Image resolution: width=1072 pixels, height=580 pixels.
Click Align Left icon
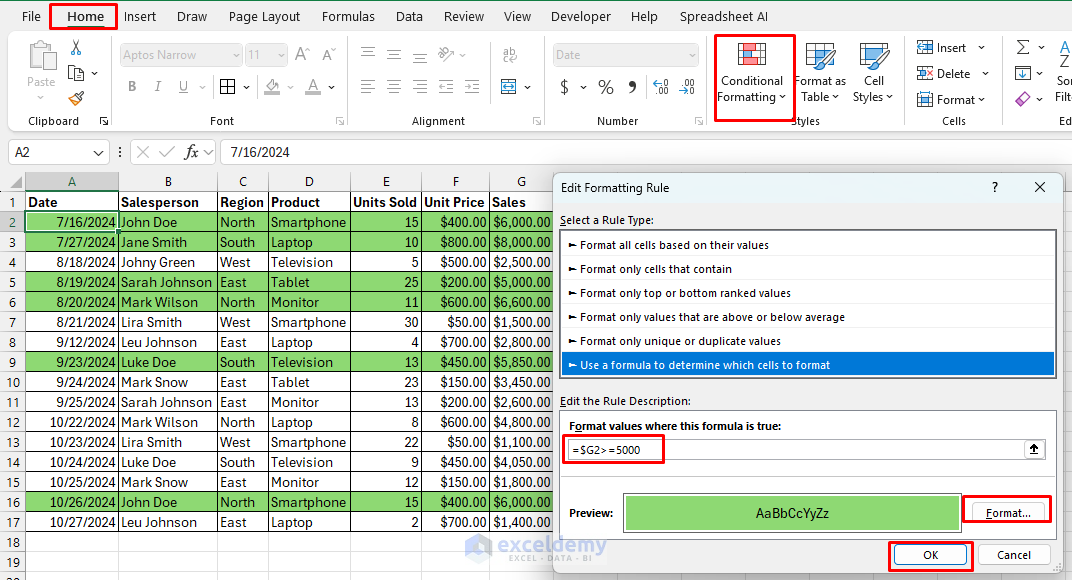tap(368, 86)
